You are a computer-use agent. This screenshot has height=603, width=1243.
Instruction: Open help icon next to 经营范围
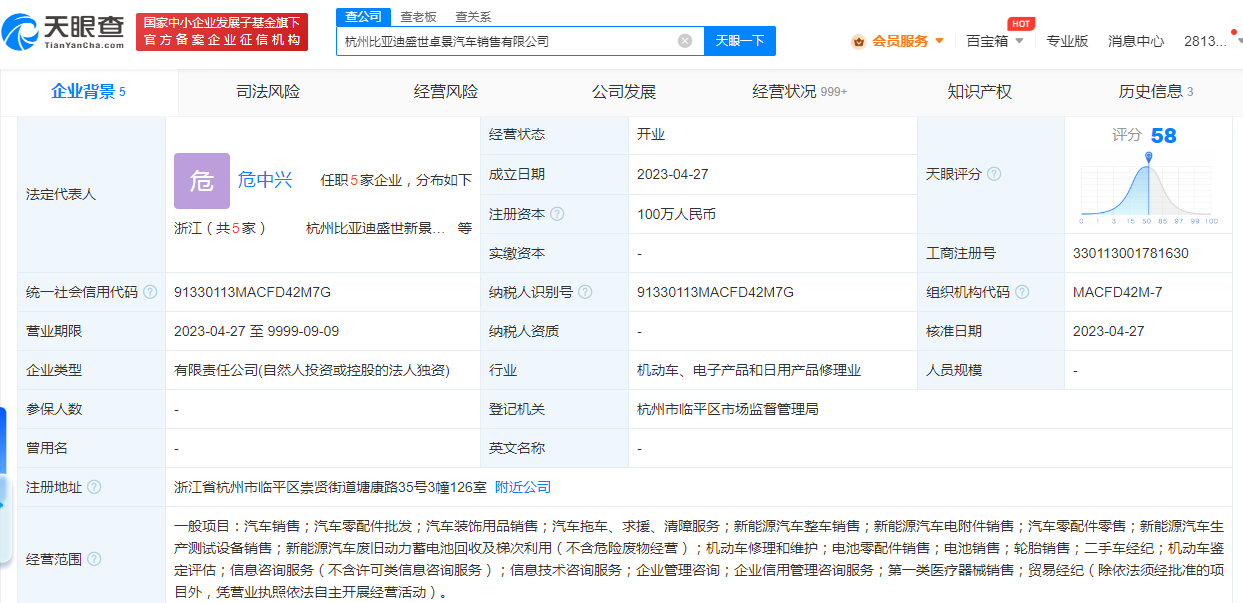(94, 559)
